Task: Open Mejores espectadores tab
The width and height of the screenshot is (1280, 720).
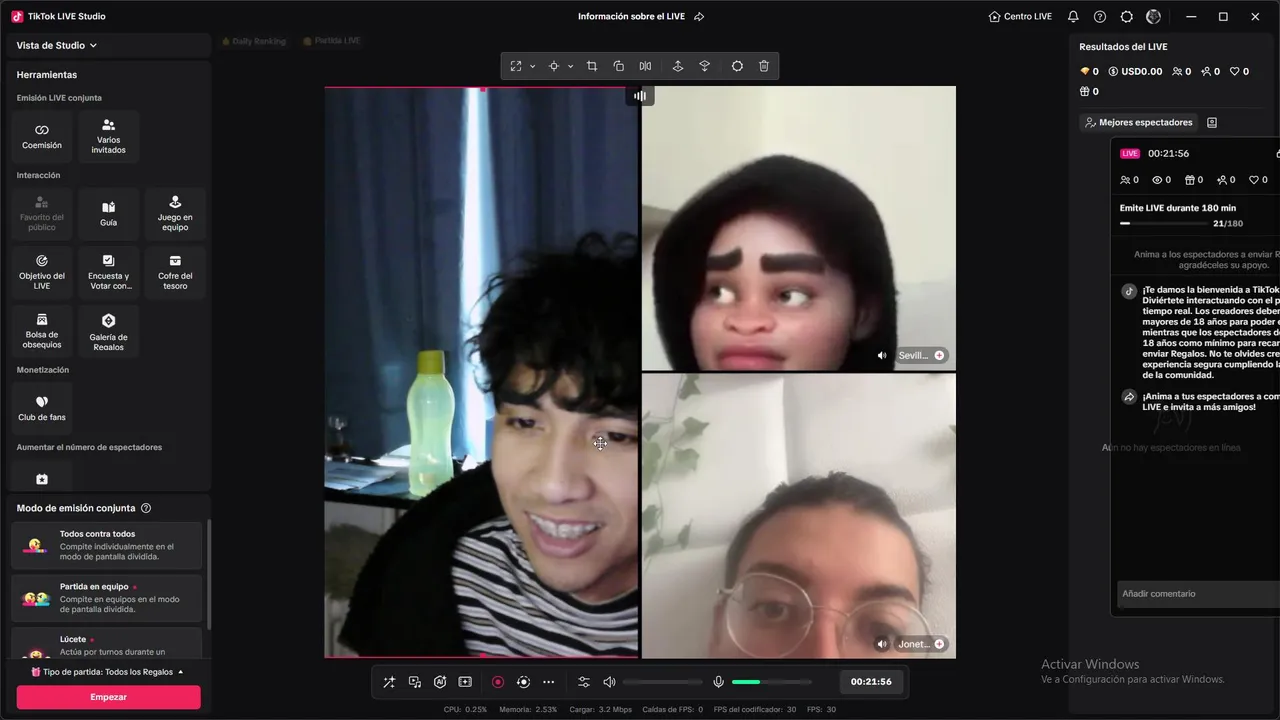Action: tap(1139, 122)
